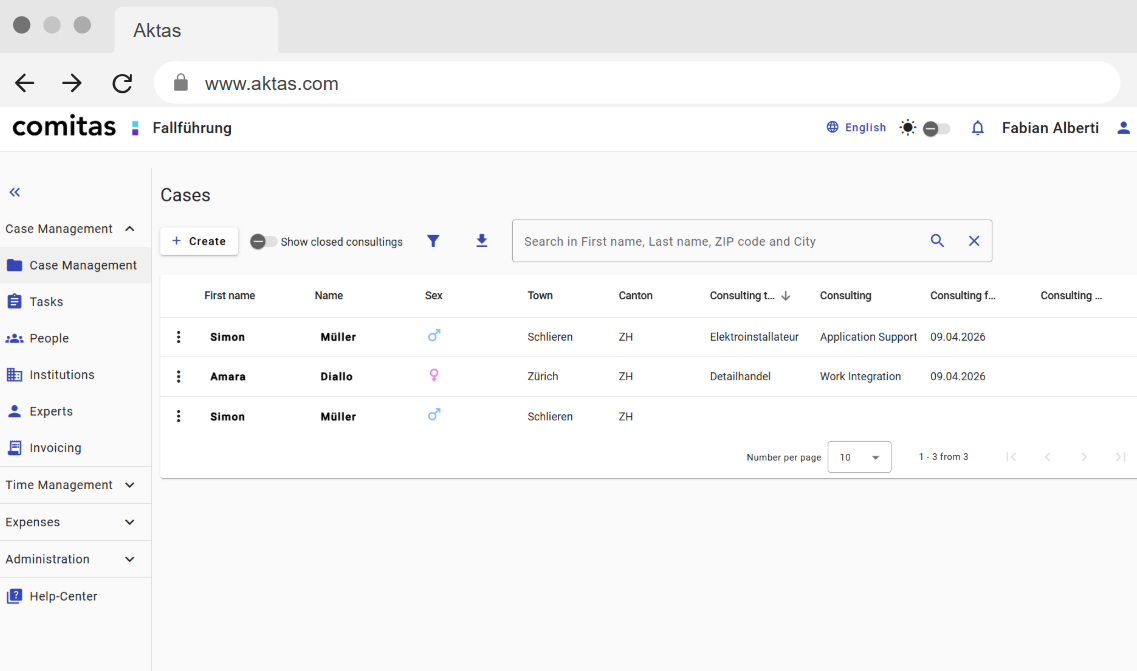Click the download export icon
1137x671 pixels.
(482, 241)
